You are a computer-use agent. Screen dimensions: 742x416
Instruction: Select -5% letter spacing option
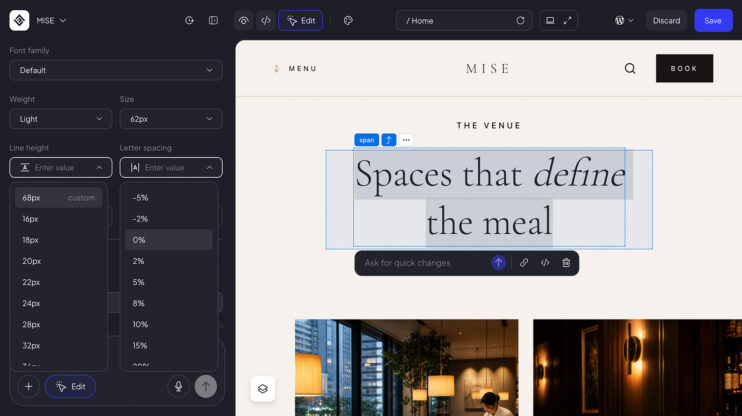click(168, 198)
